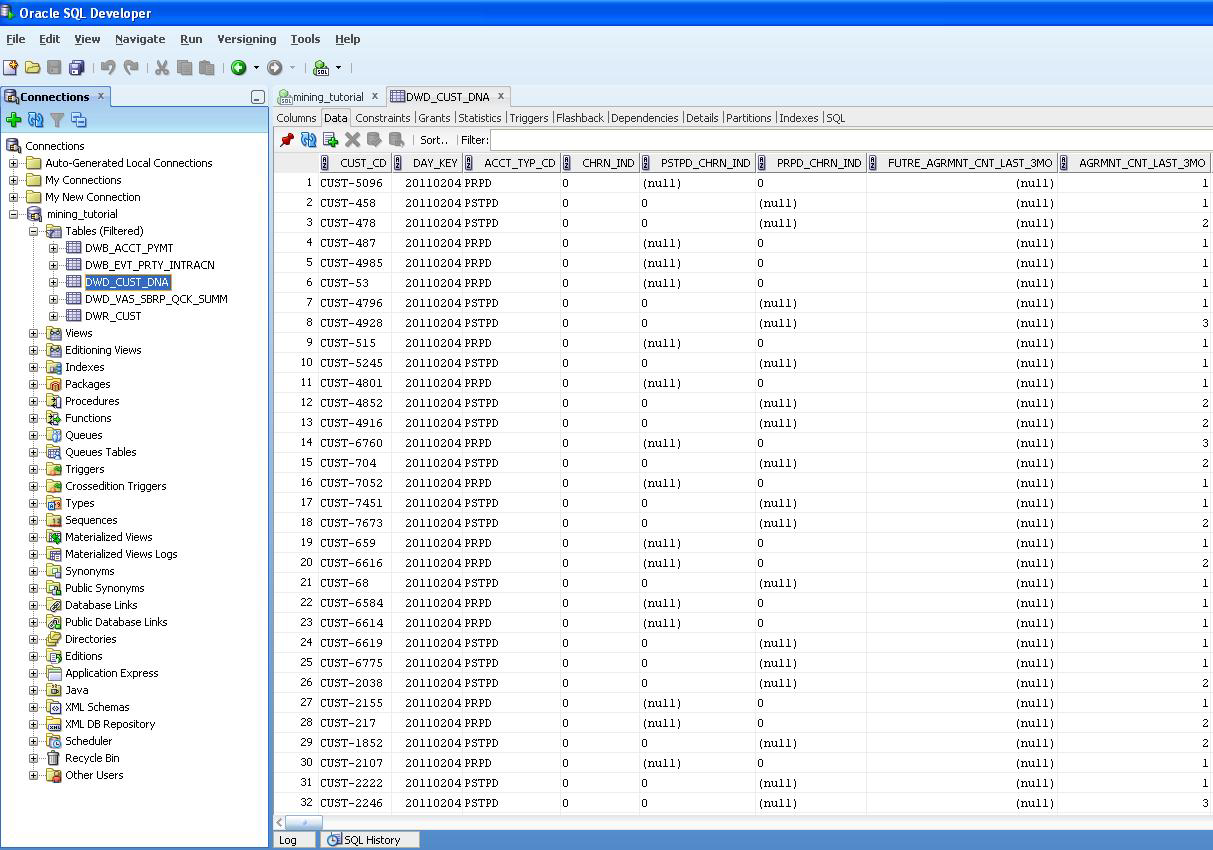Viewport: 1213px width, 850px height.
Task: Apply filter using funnel icon in Connections
Action: tap(57, 120)
